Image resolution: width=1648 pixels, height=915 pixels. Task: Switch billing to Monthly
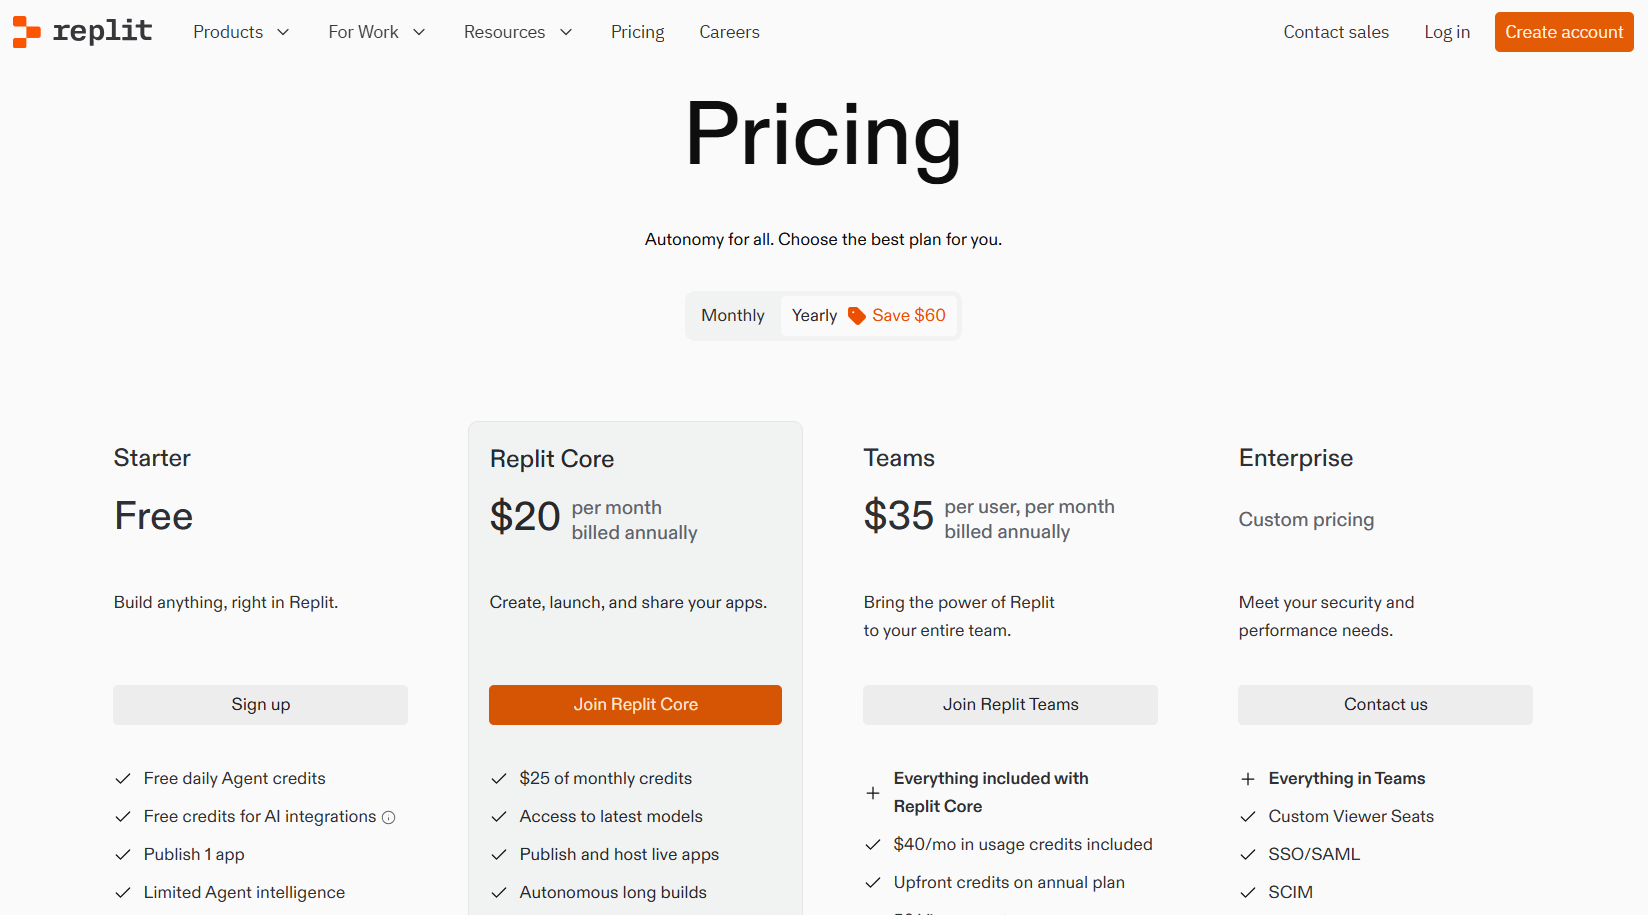[733, 316]
